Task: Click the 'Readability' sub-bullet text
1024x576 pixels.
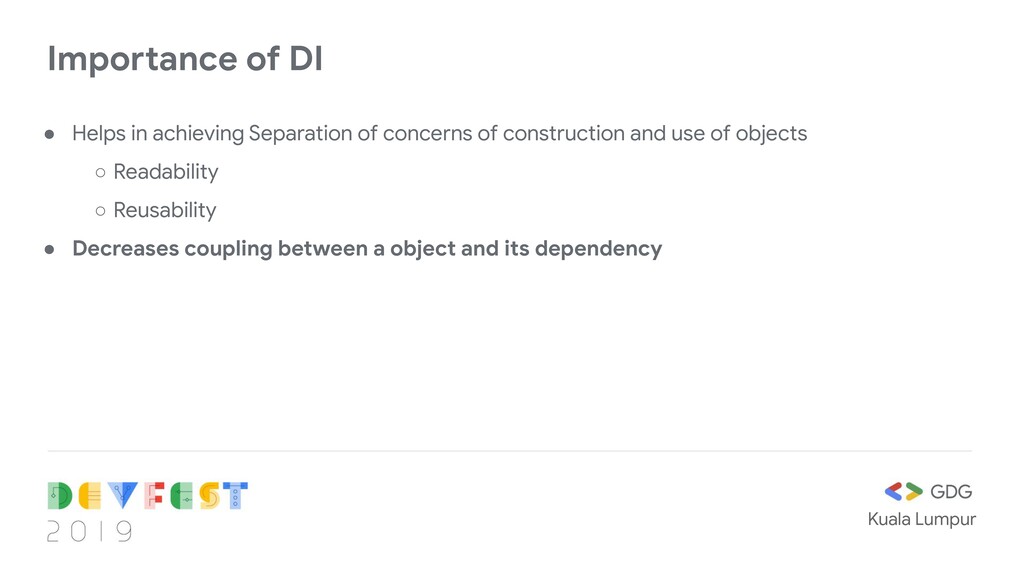Action: tap(166, 172)
